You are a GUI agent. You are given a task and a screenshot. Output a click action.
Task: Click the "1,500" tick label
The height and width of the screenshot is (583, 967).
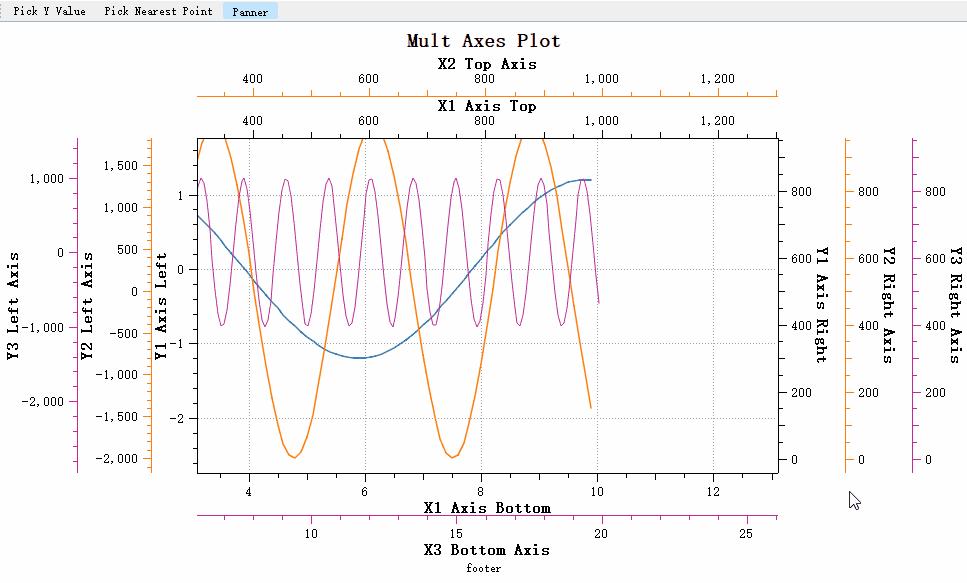tap(121, 165)
